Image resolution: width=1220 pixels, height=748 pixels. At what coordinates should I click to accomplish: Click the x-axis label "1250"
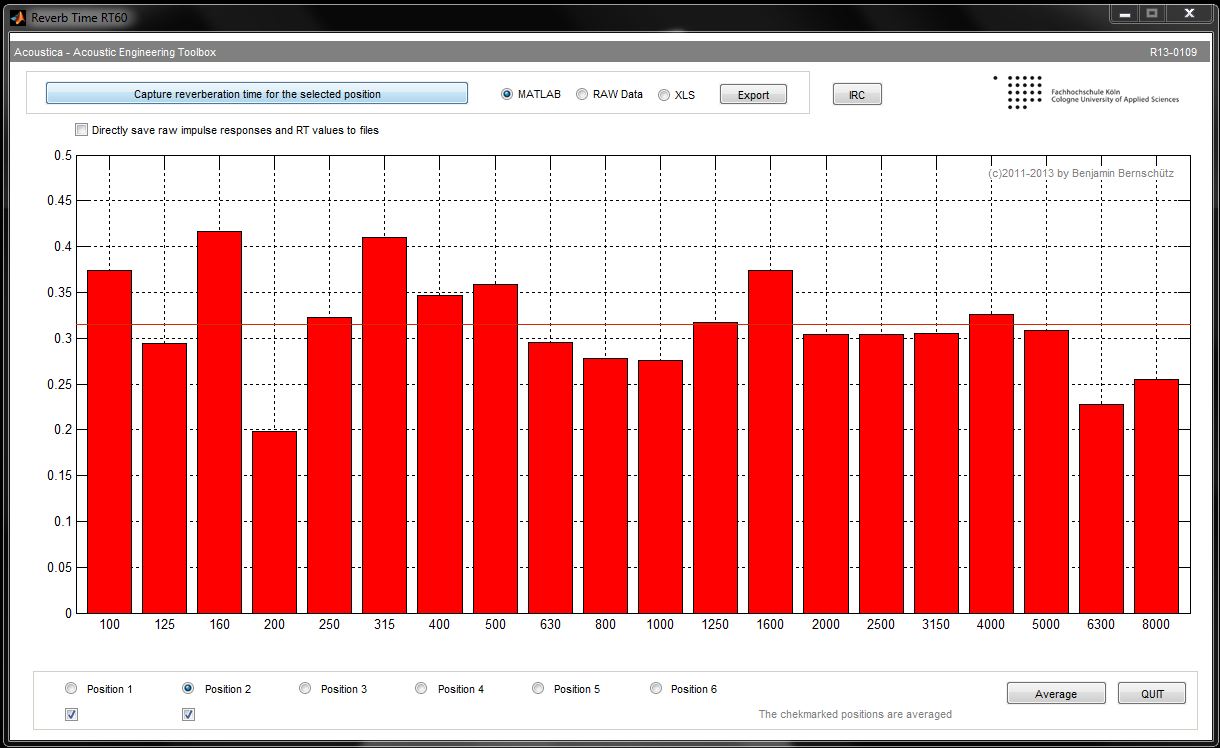(715, 625)
